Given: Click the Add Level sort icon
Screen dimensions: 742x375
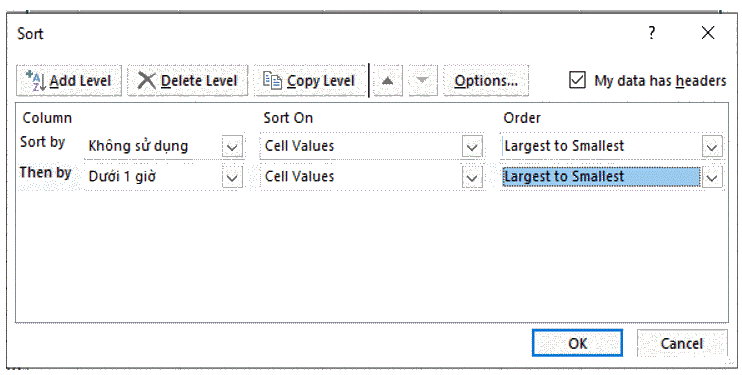Looking at the screenshot, I should 35,81.
